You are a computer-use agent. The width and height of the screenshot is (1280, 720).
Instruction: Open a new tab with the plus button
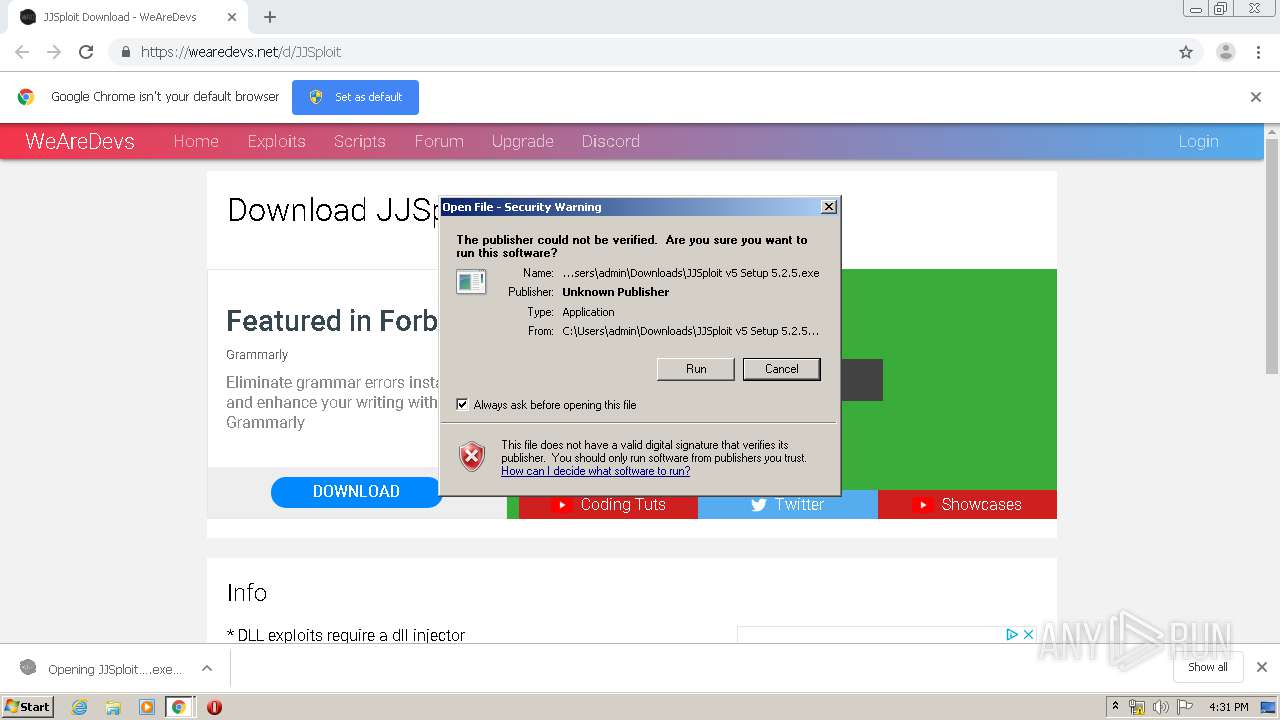point(269,17)
